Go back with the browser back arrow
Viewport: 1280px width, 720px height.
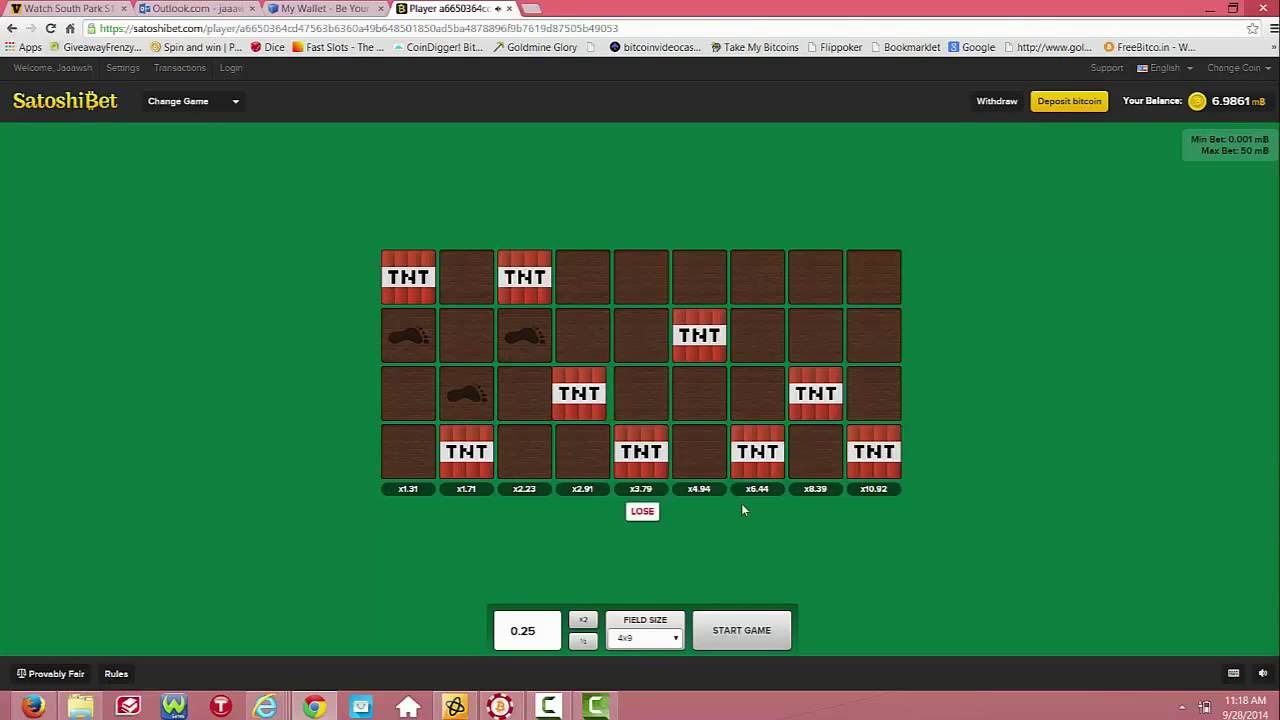click(x=12, y=28)
